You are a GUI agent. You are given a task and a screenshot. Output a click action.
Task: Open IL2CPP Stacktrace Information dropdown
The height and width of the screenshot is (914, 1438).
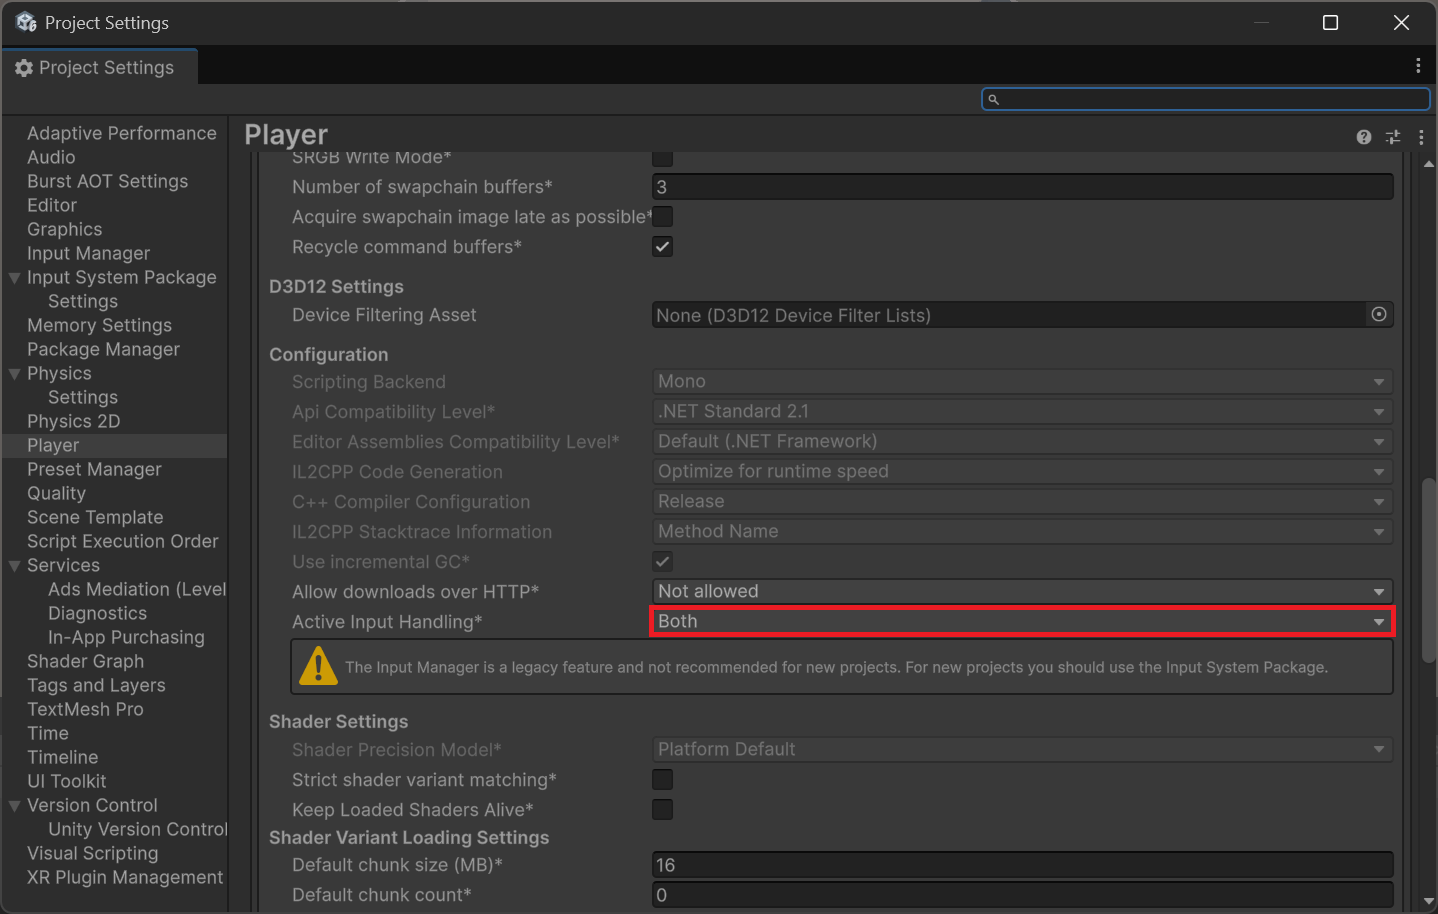[x=1022, y=531]
